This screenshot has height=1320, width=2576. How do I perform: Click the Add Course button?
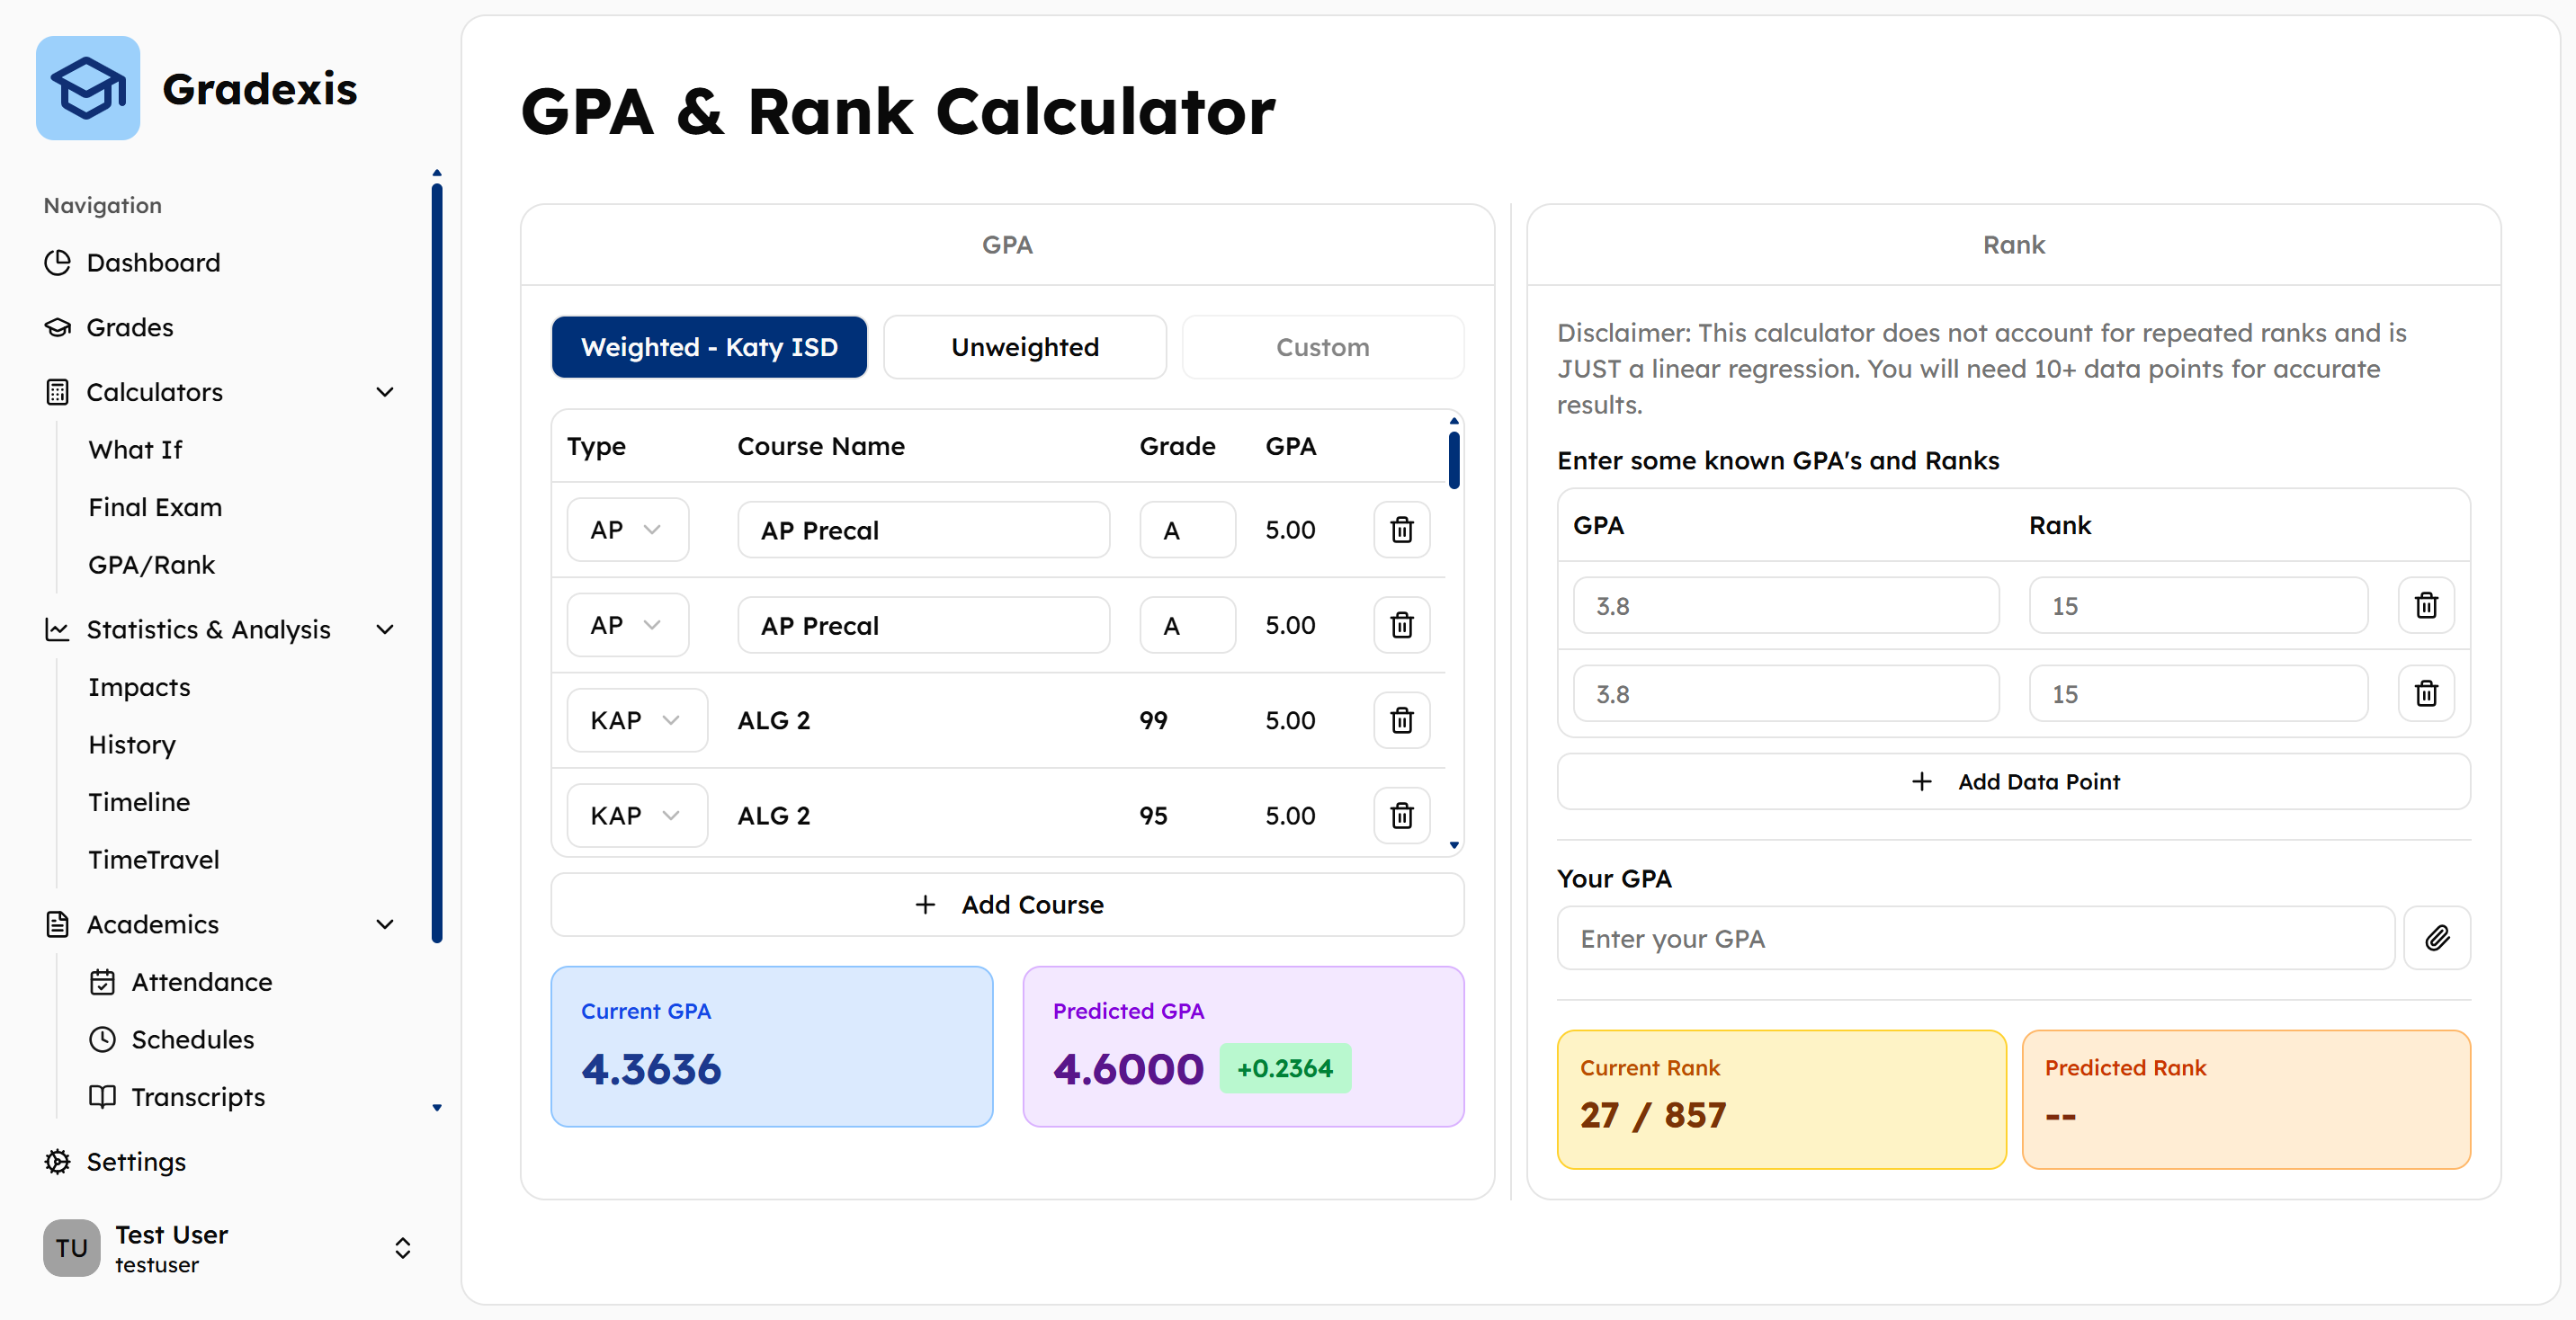point(1007,904)
